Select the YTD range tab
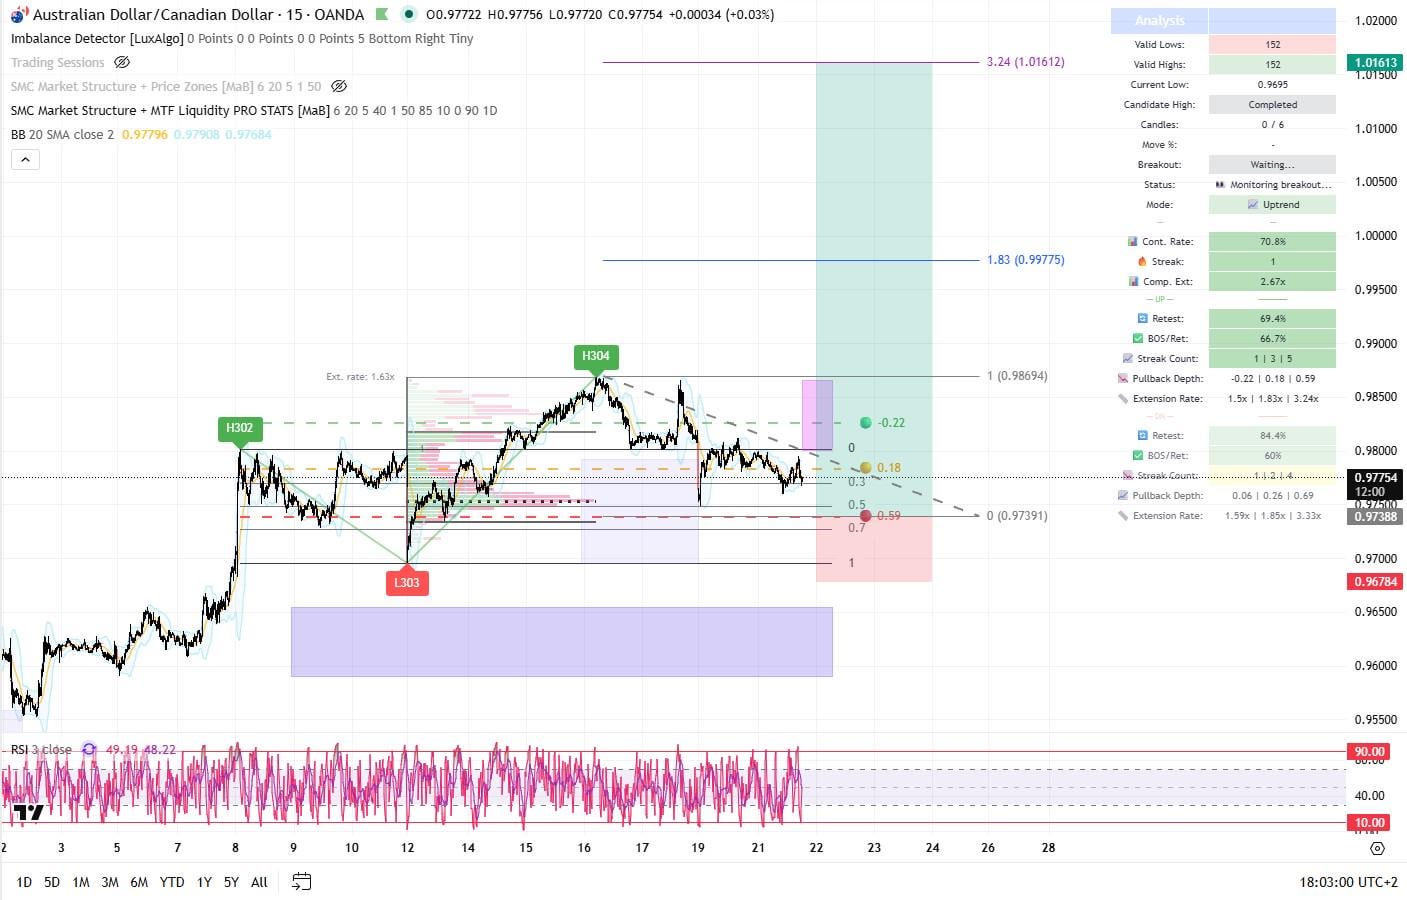The height and width of the screenshot is (900, 1407). [171, 882]
